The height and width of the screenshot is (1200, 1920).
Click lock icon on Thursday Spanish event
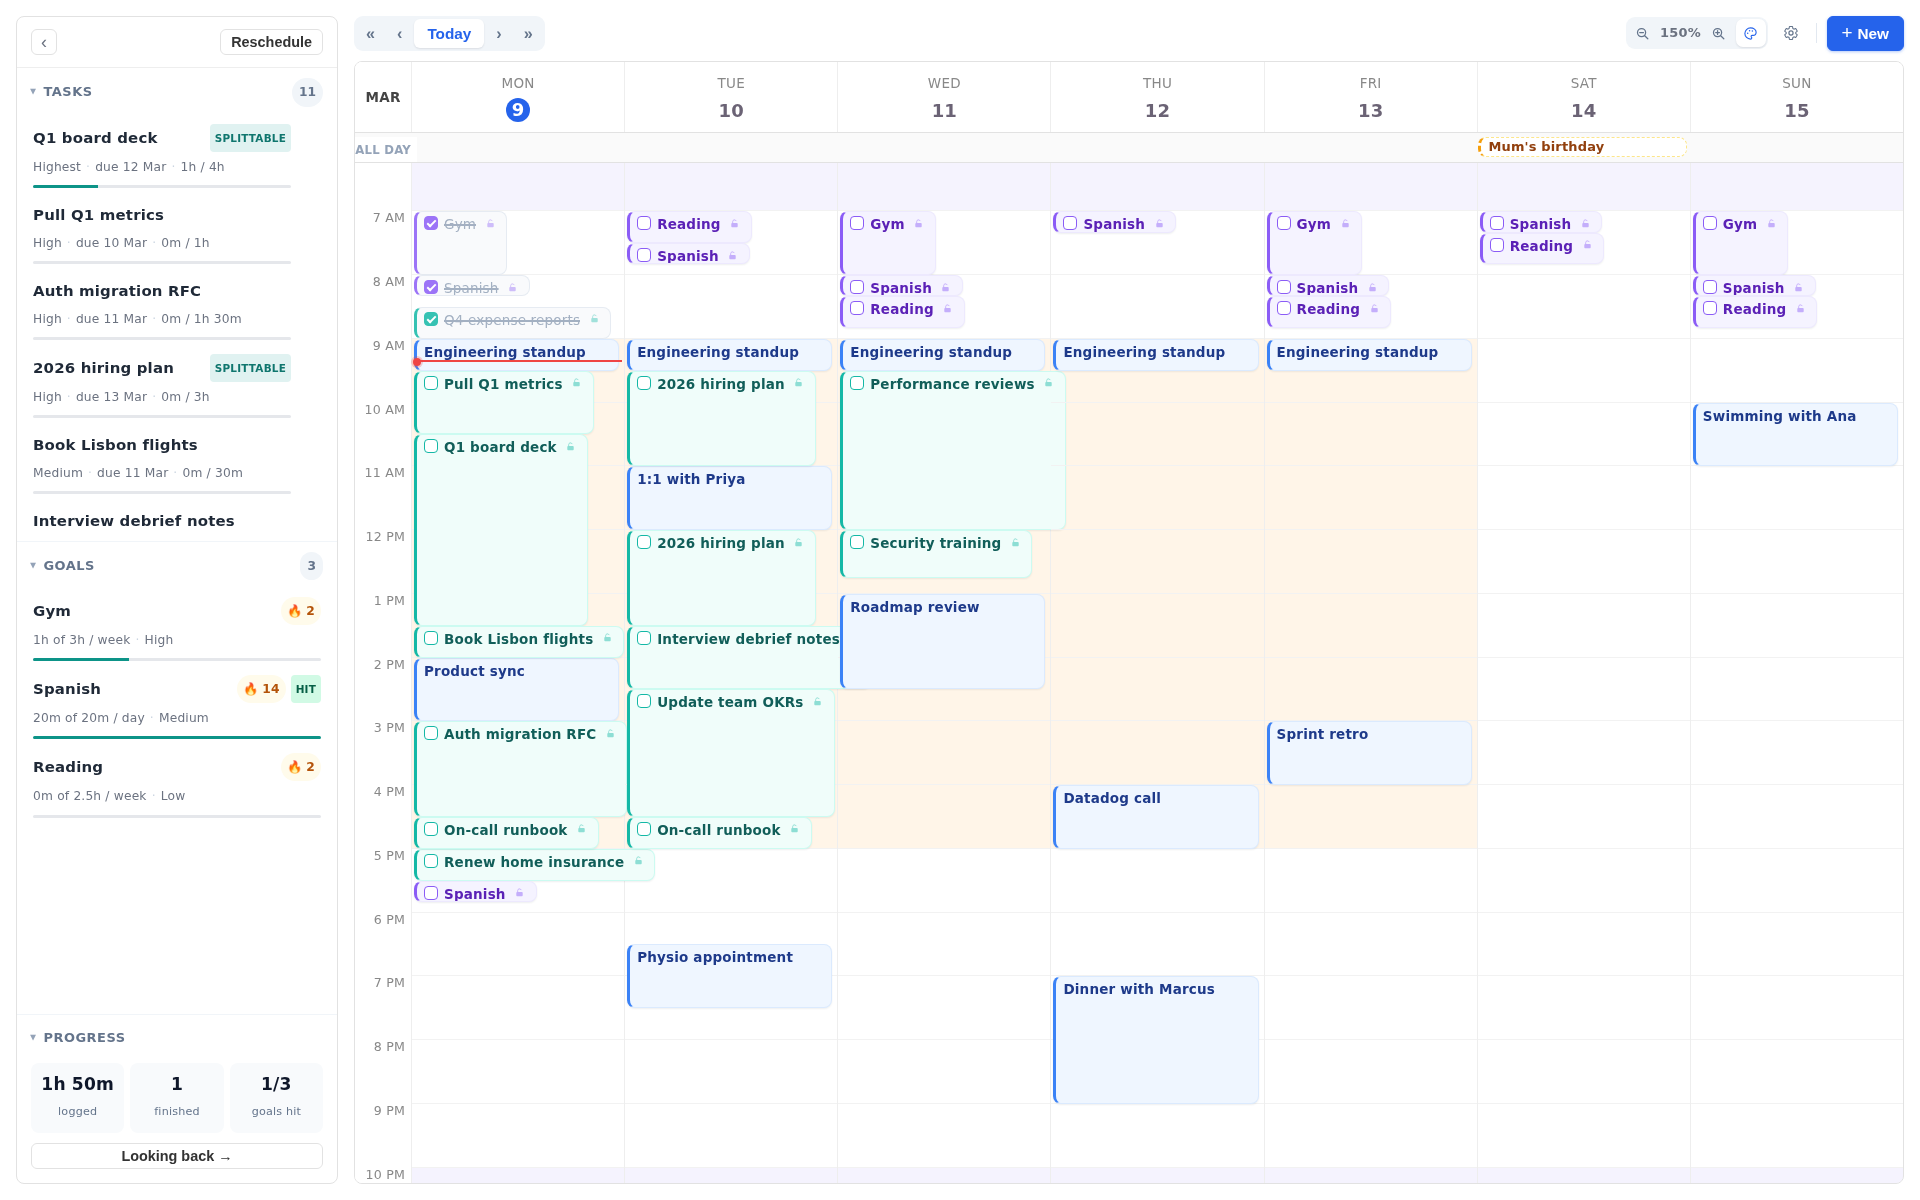tap(1159, 224)
